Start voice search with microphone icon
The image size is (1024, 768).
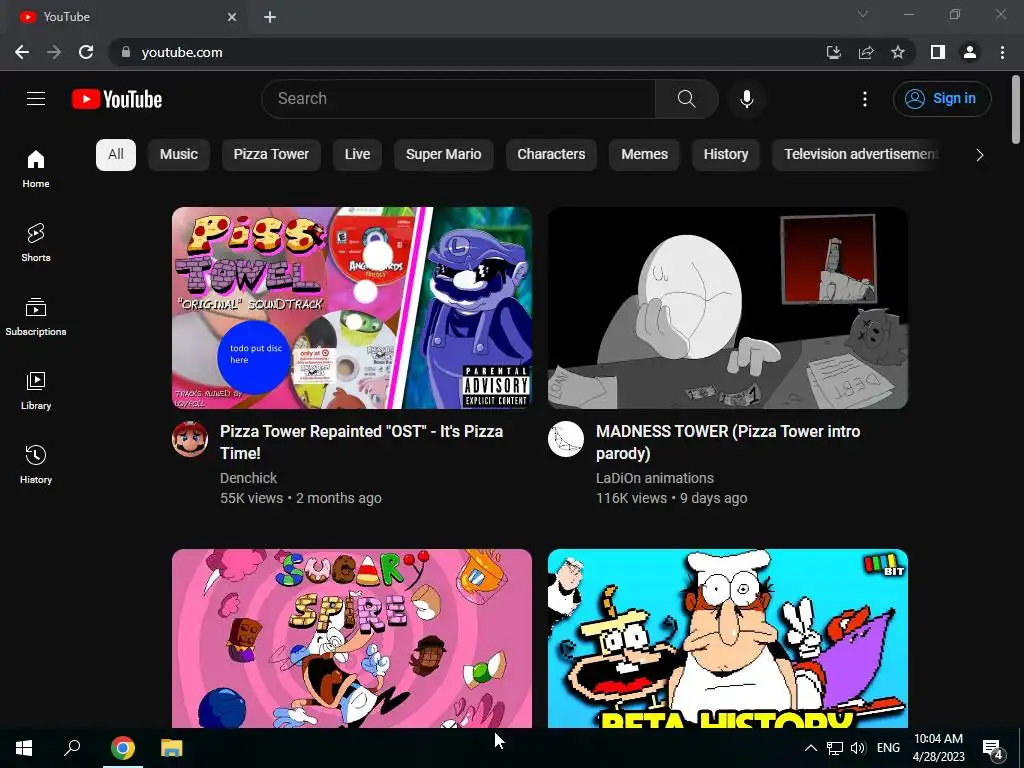pyautogui.click(x=746, y=99)
